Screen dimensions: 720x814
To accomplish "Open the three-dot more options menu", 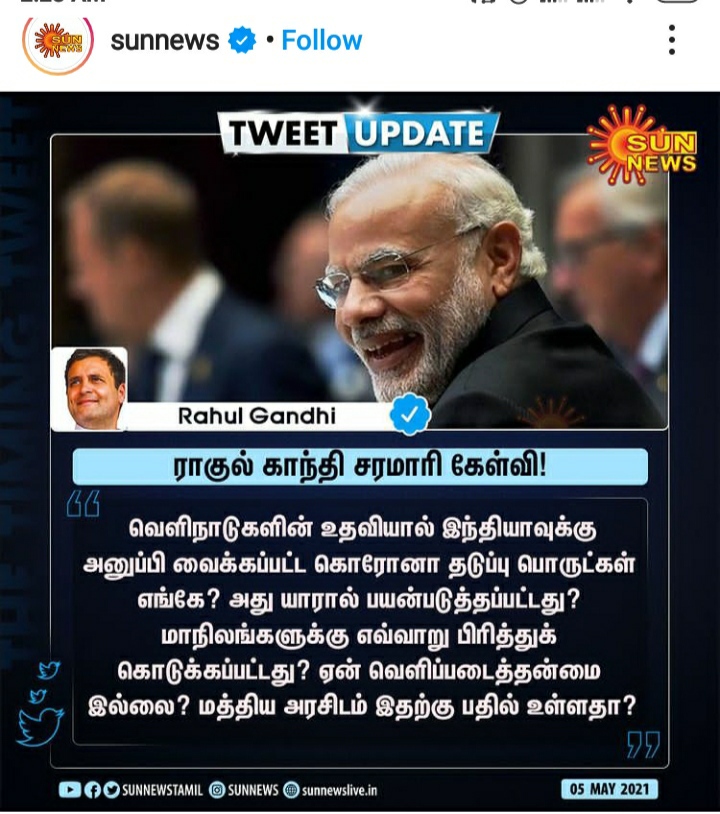I will point(672,39).
